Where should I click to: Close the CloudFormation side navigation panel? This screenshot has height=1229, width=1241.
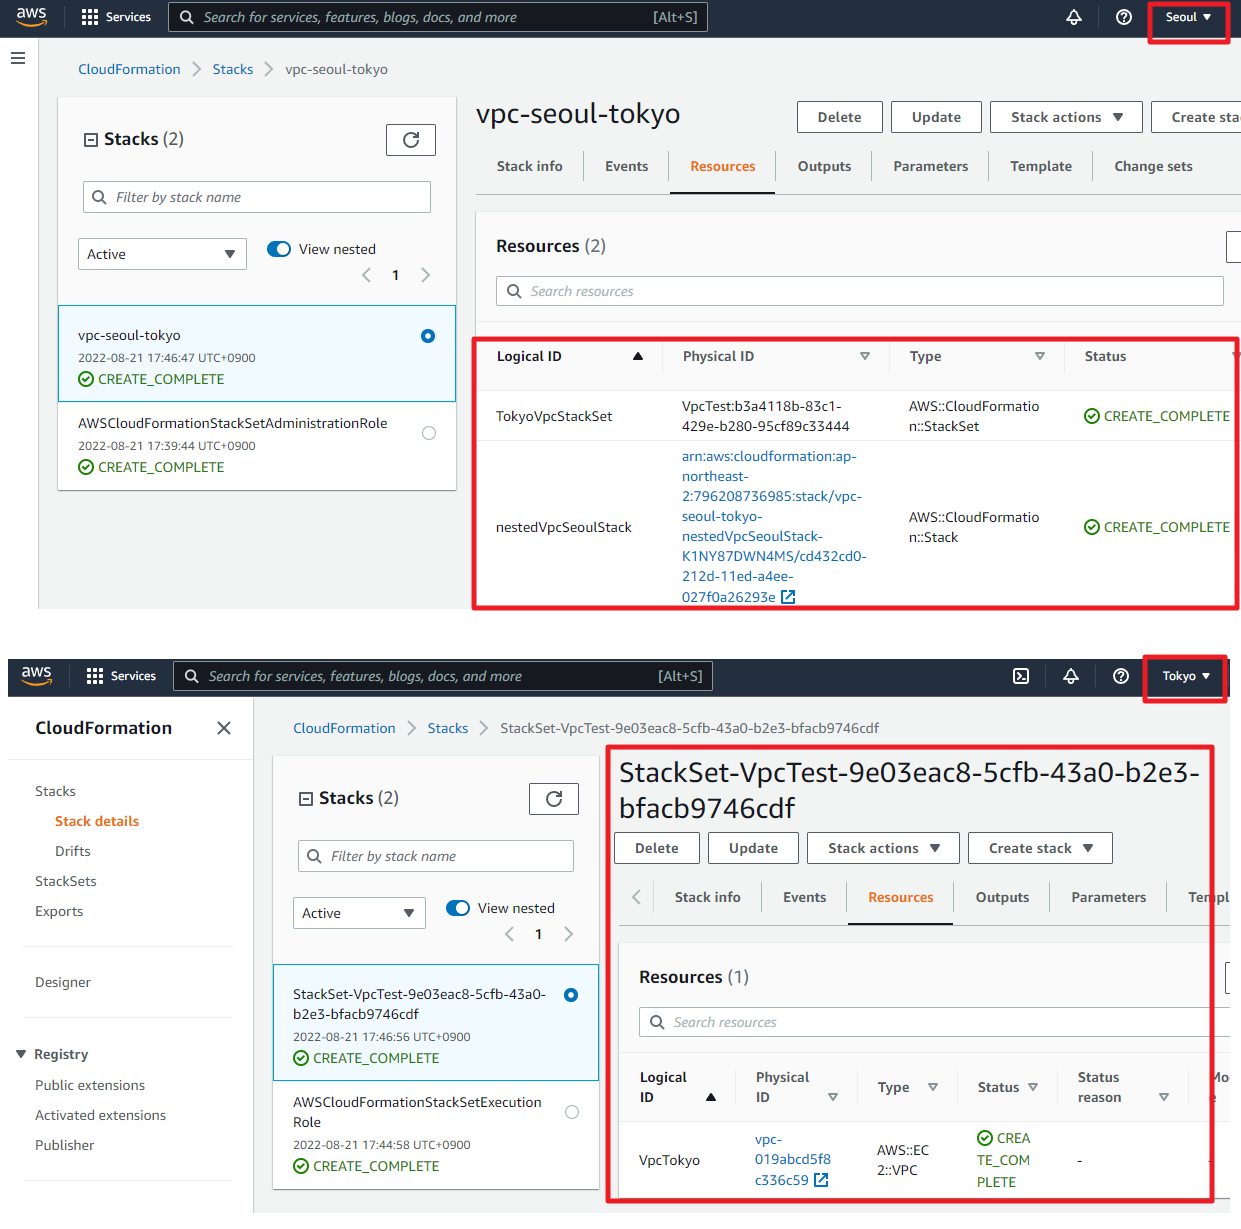tap(224, 728)
